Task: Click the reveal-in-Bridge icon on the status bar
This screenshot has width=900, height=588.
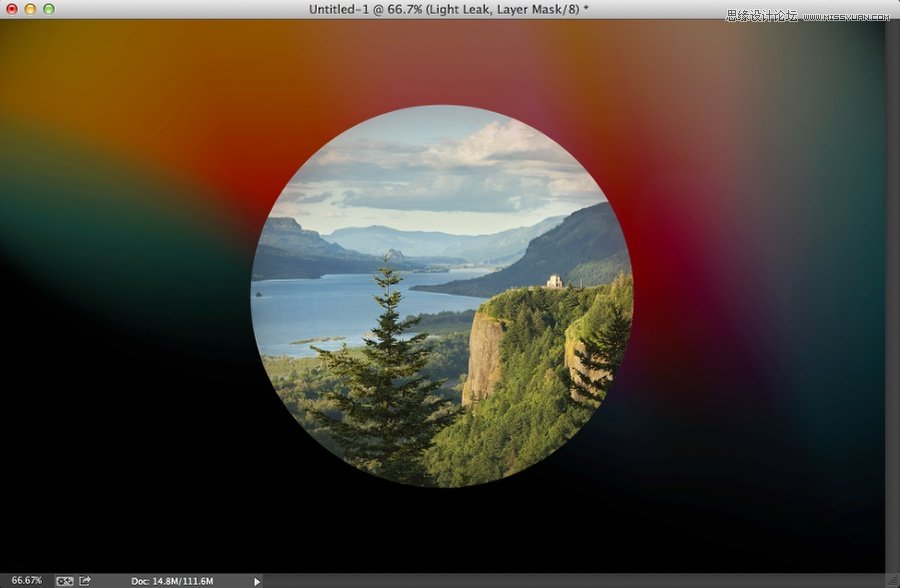Action: [65, 580]
